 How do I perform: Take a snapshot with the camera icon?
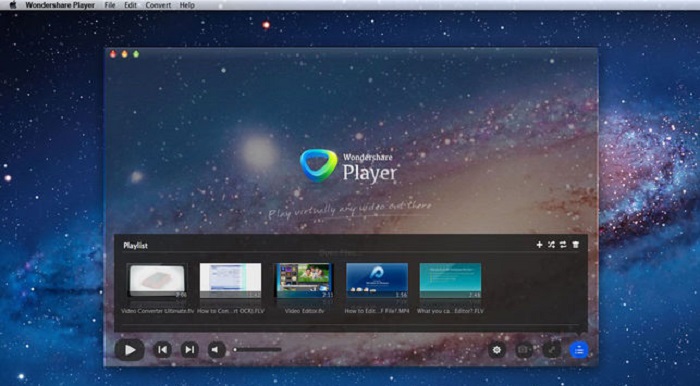524,350
